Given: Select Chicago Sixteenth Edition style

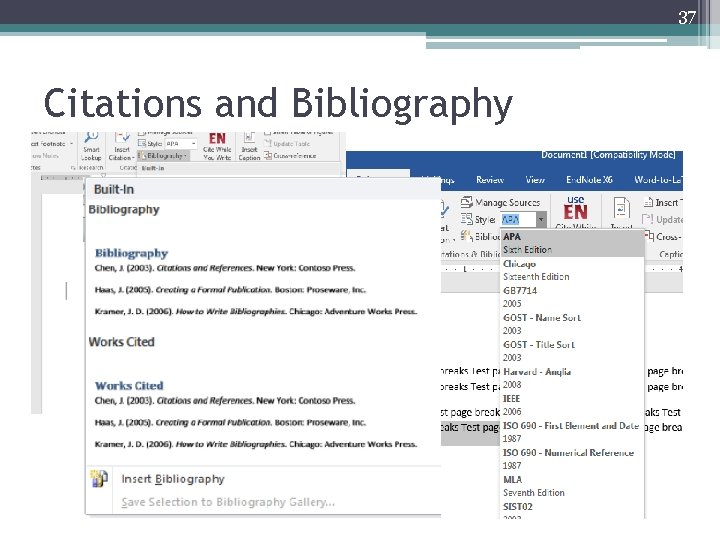Looking at the screenshot, I should [x=572, y=270].
